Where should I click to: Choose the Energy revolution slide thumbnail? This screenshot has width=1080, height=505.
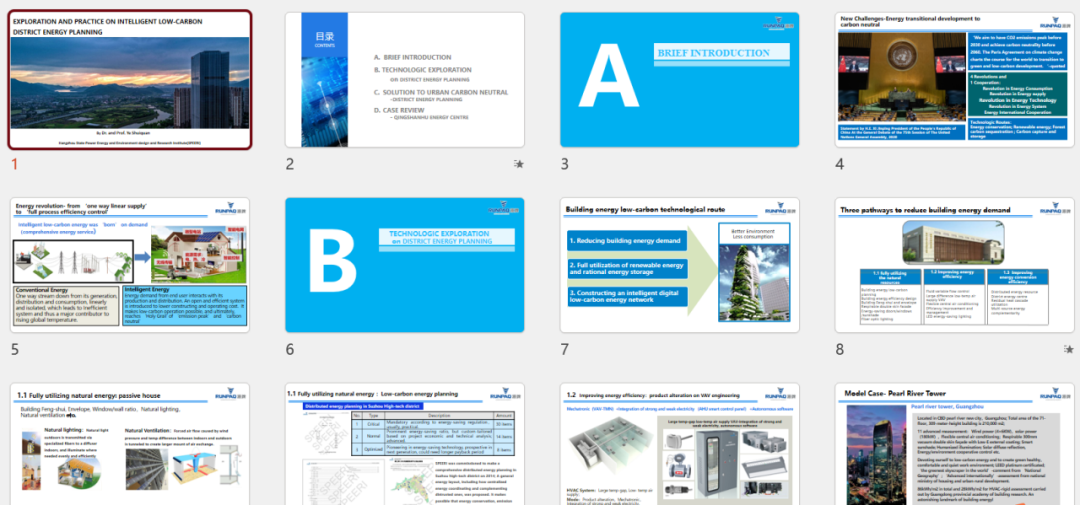pos(130,265)
